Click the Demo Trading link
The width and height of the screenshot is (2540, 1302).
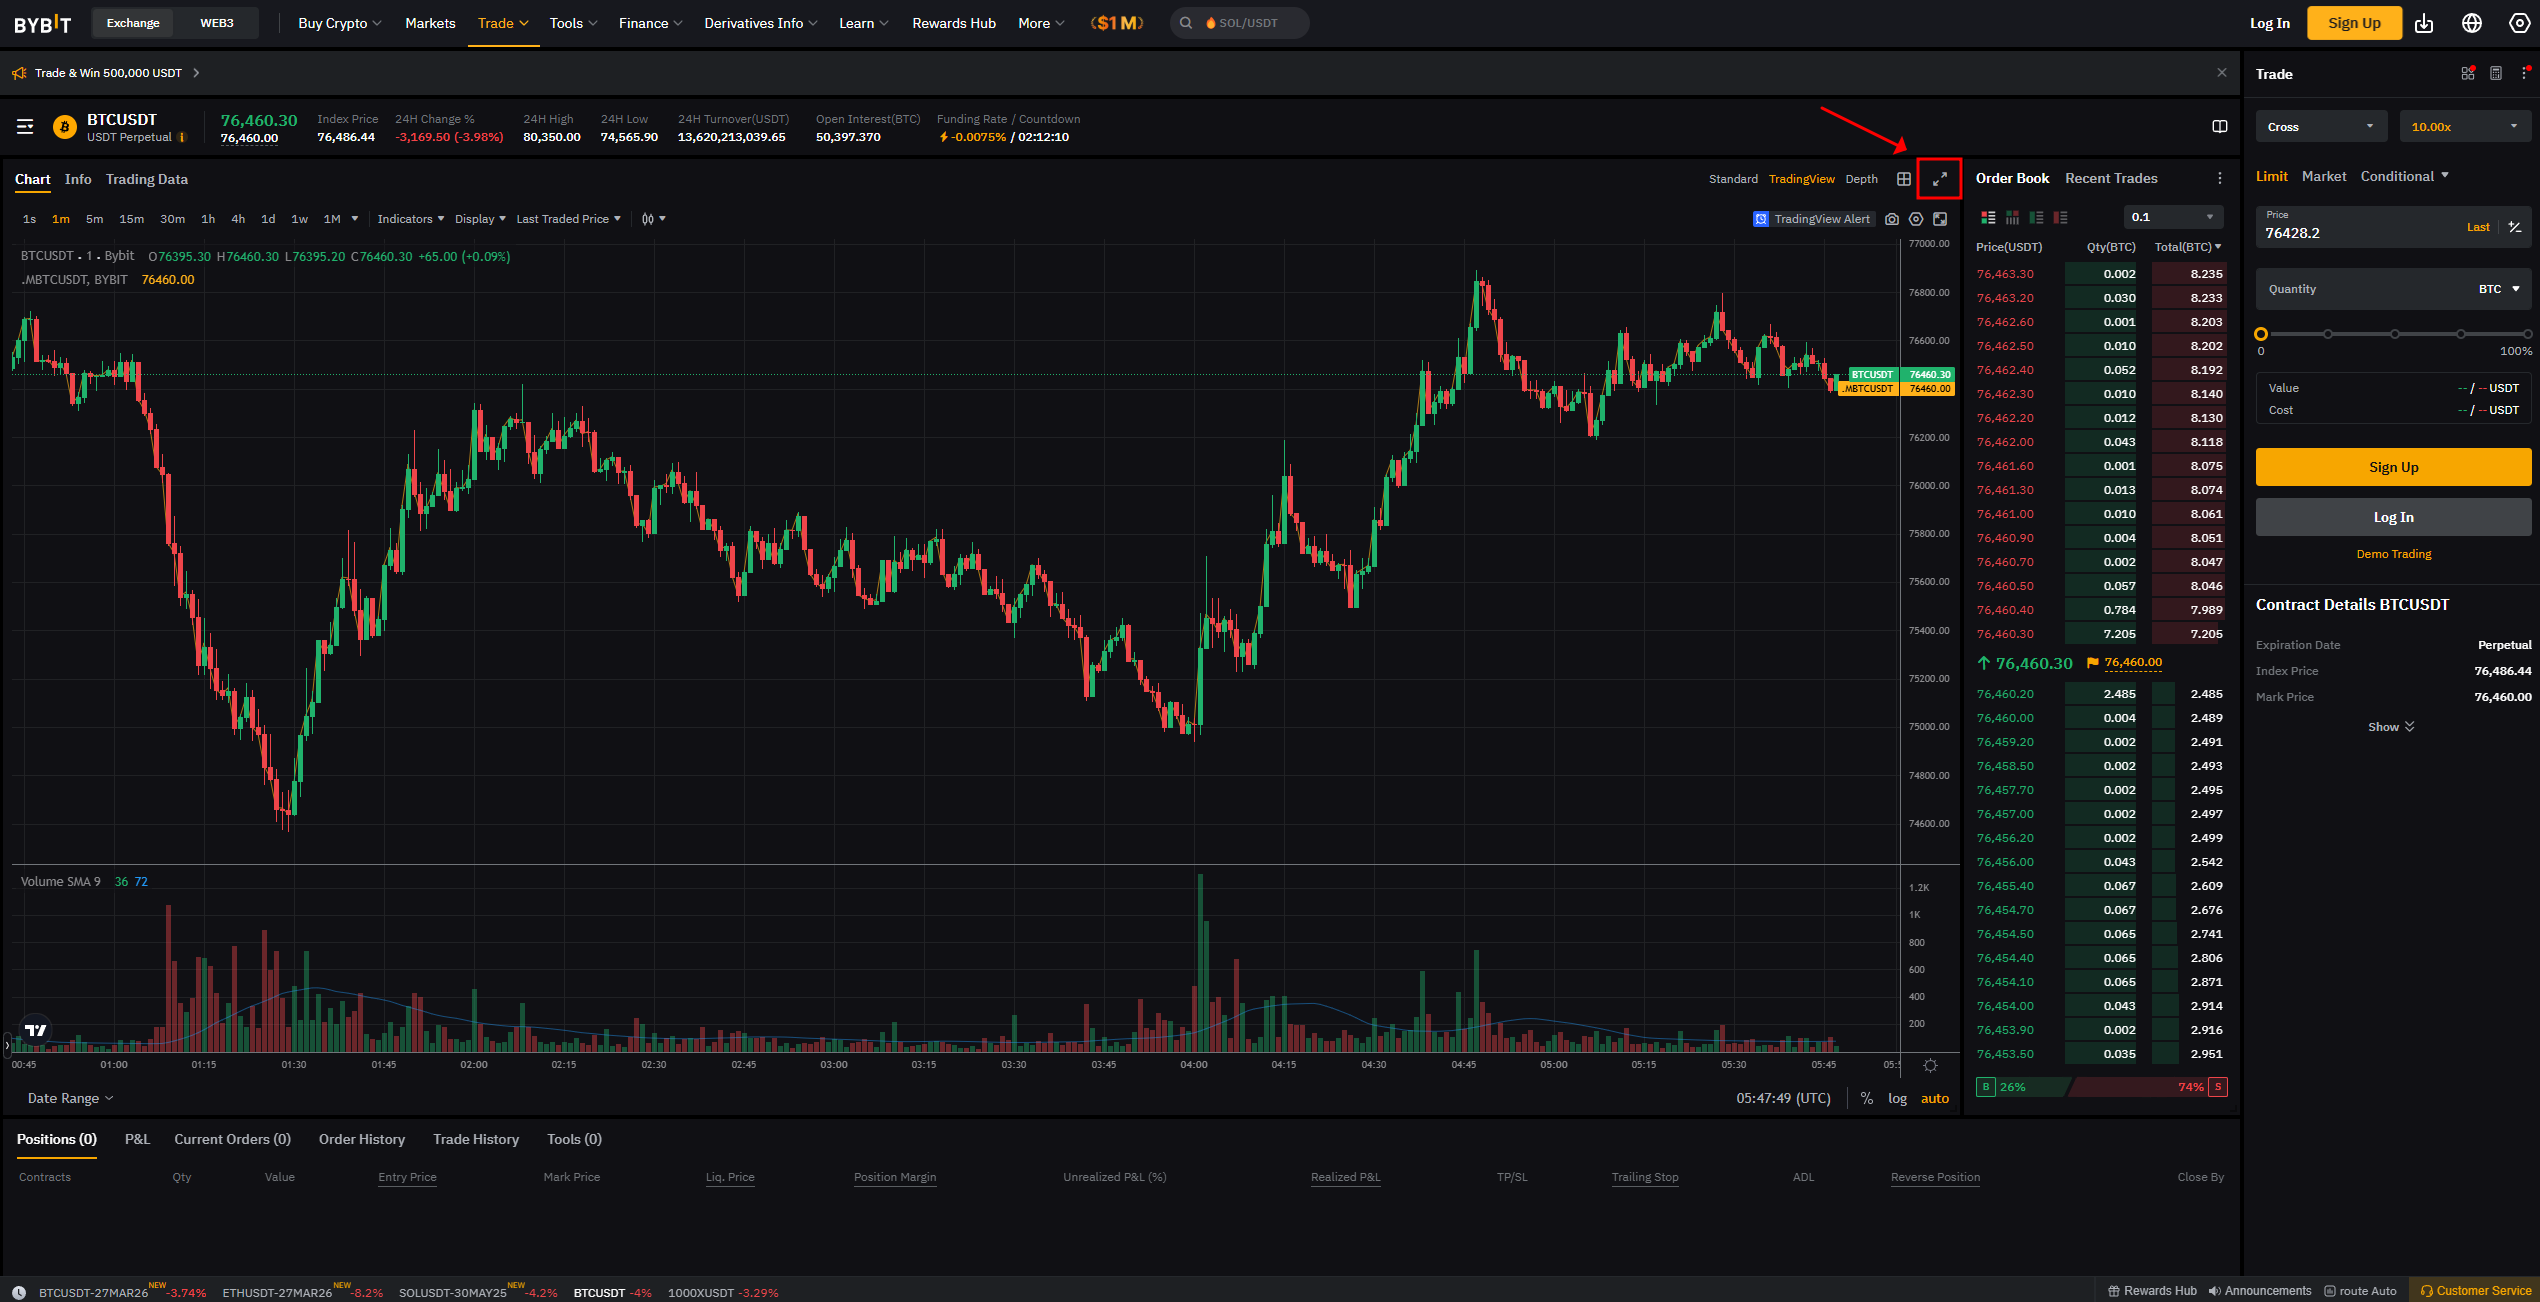coord(2393,554)
